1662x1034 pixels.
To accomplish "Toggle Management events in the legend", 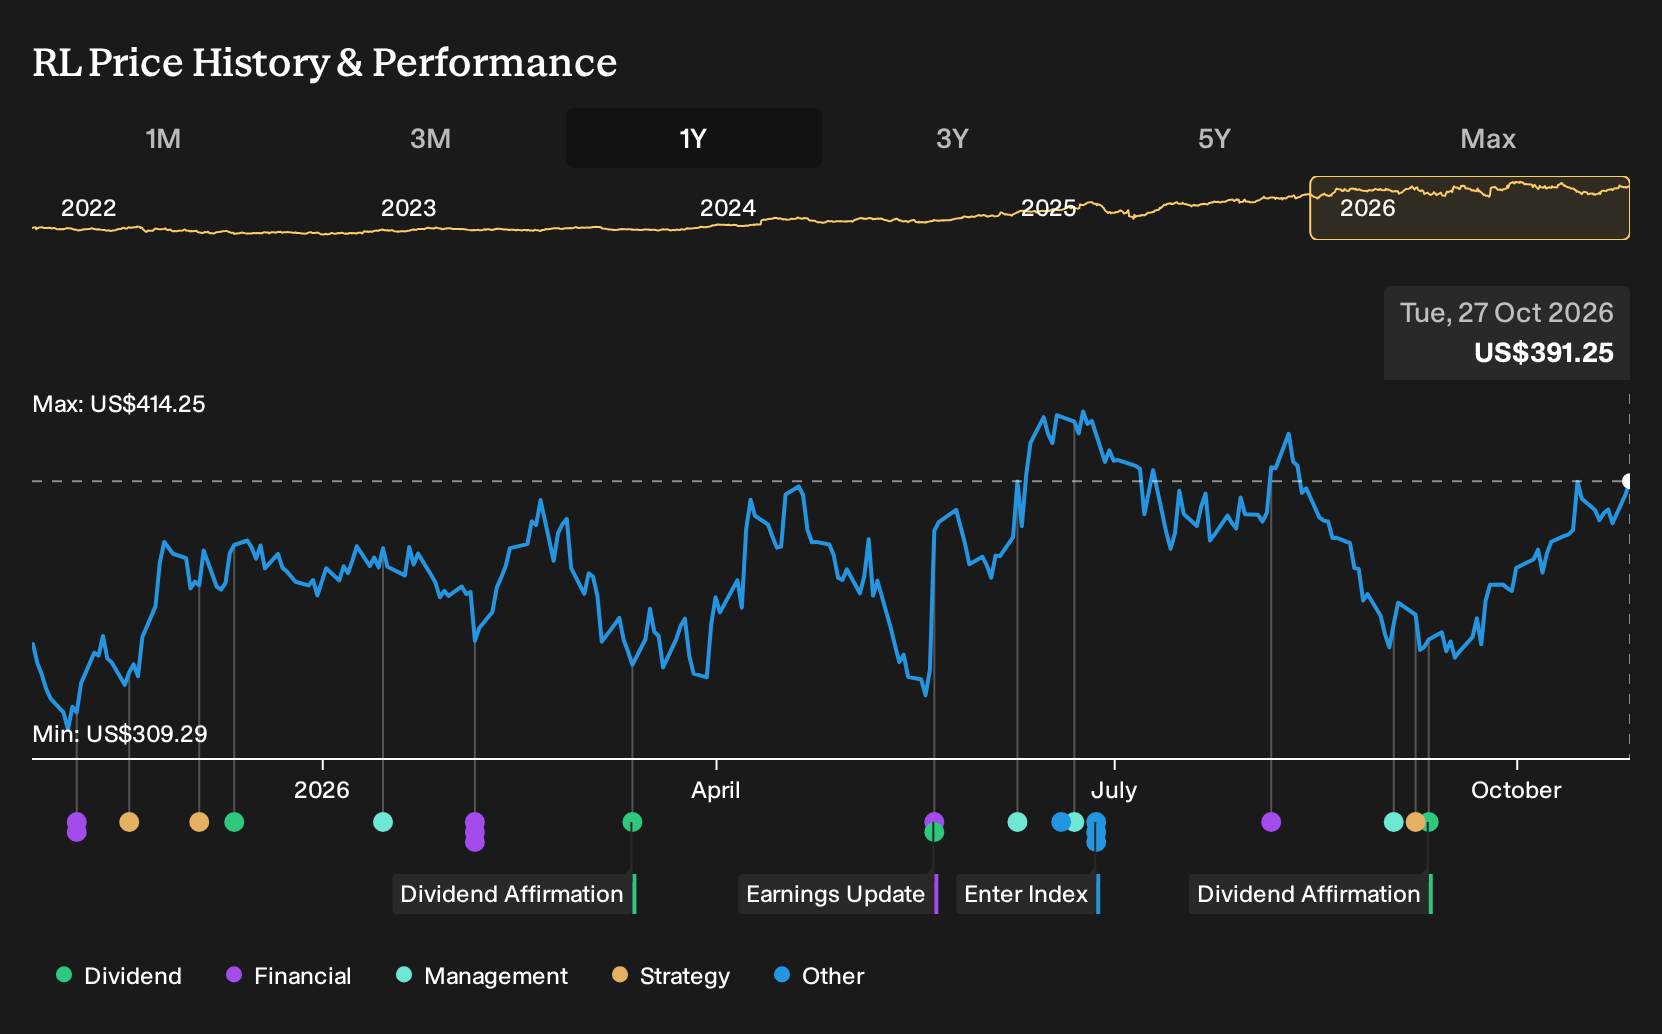I will coord(482,975).
